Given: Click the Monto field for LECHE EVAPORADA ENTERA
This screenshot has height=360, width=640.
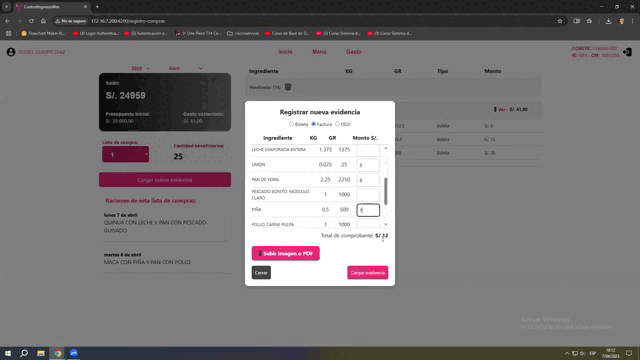Looking at the screenshot, I should [x=368, y=150].
